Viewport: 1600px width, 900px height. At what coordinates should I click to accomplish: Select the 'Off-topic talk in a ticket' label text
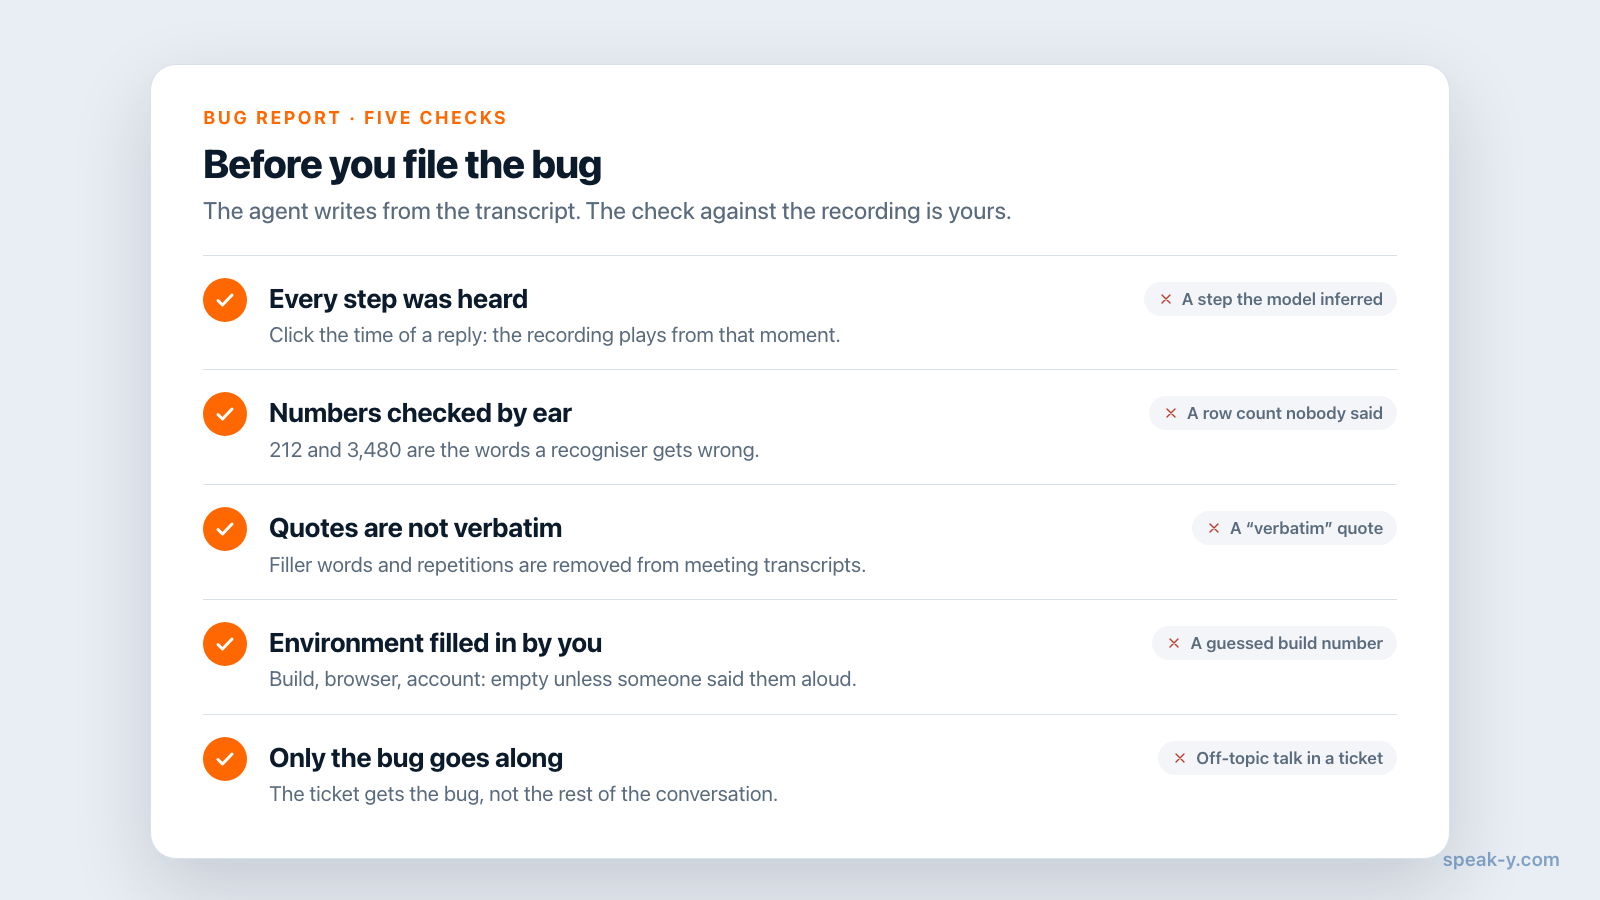coord(1290,758)
